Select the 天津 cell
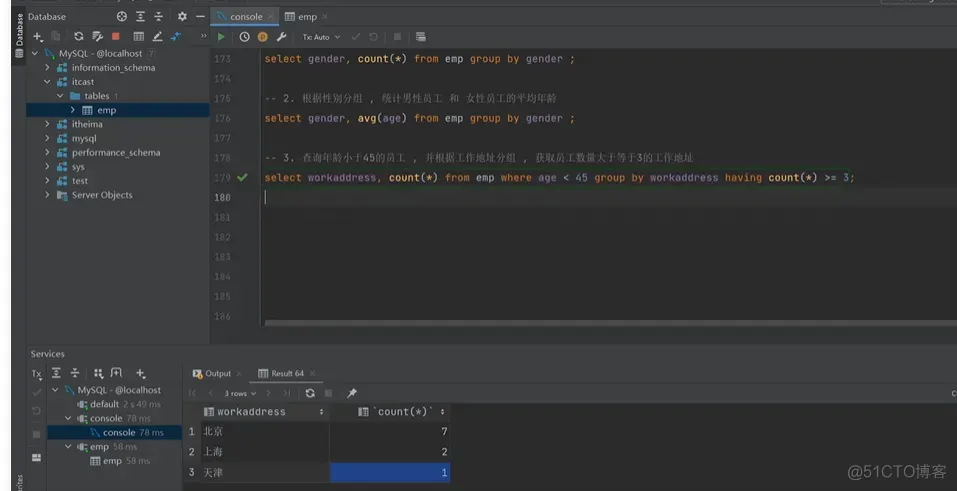This screenshot has height=491, width=957. 265,472
